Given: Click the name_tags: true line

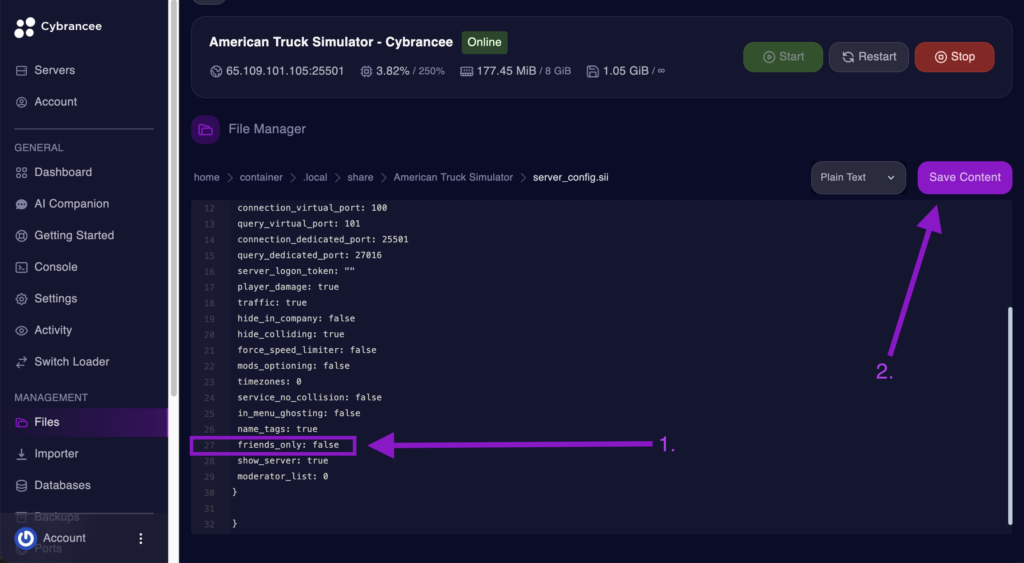Looking at the screenshot, I should pyautogui.click(x=278, y=429).
